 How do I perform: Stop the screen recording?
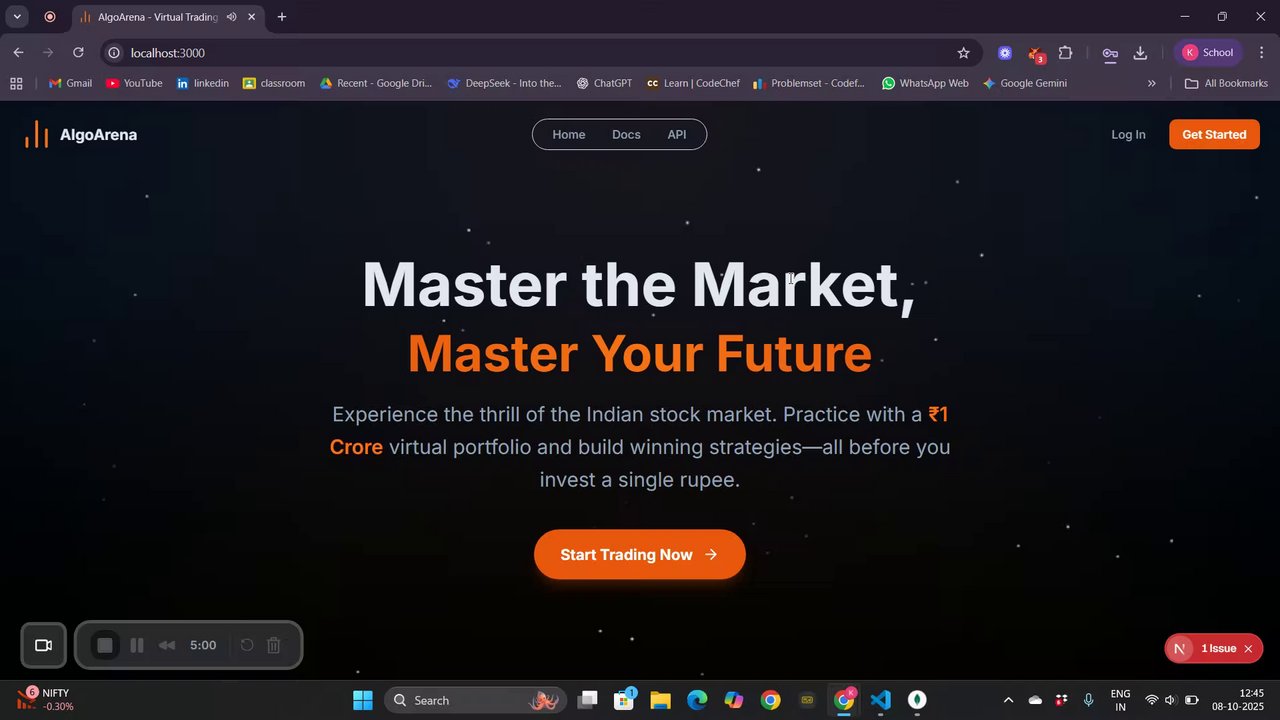(105, 645)
